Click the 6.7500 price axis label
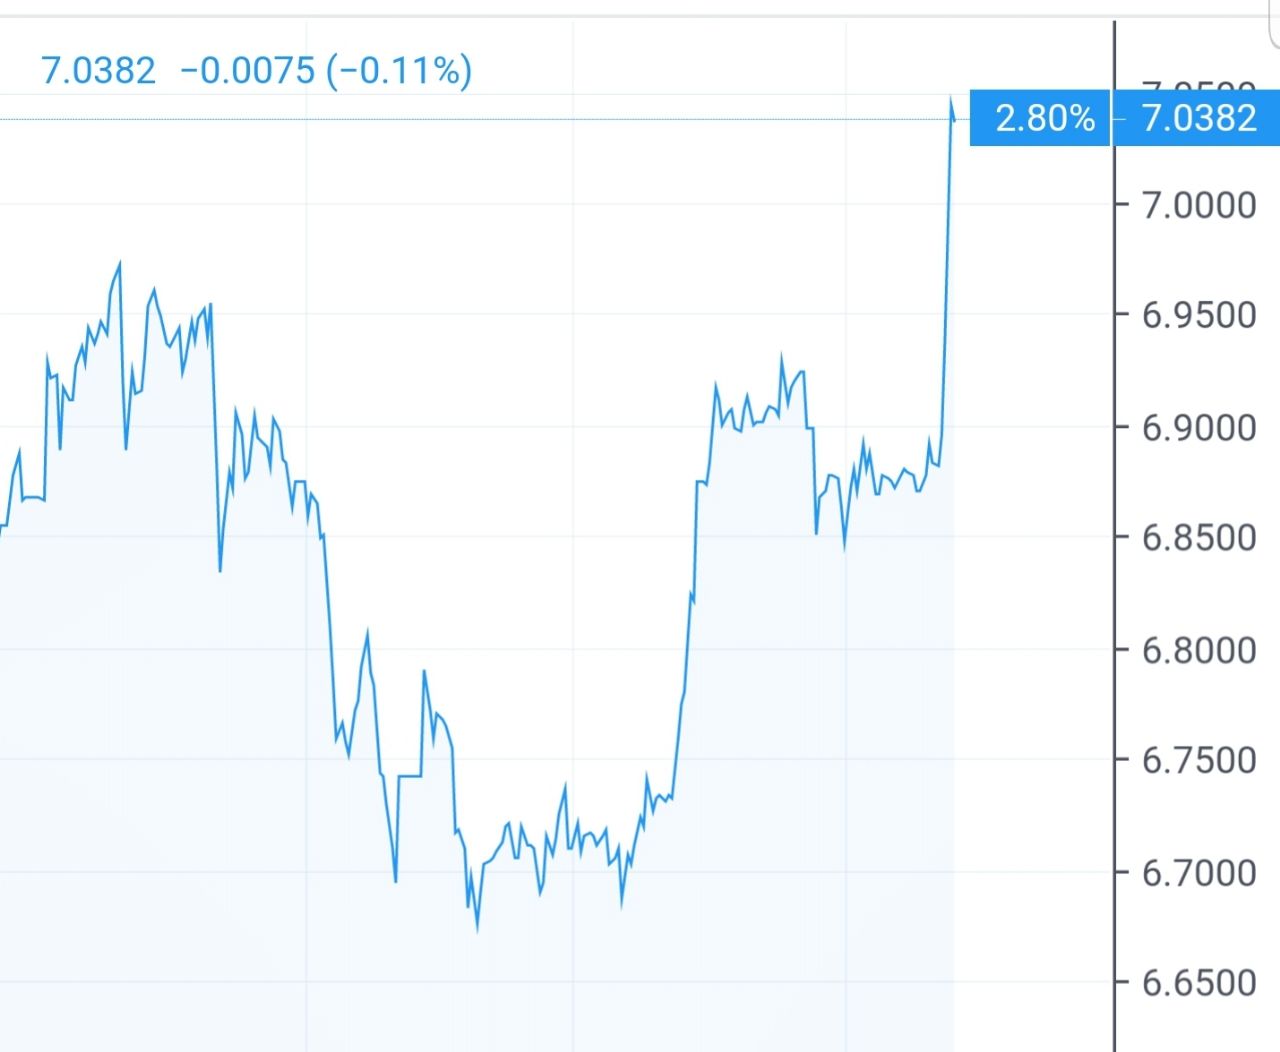Image resolution: width=1280 pixels, height=1052 pixels. (1198, 760)
